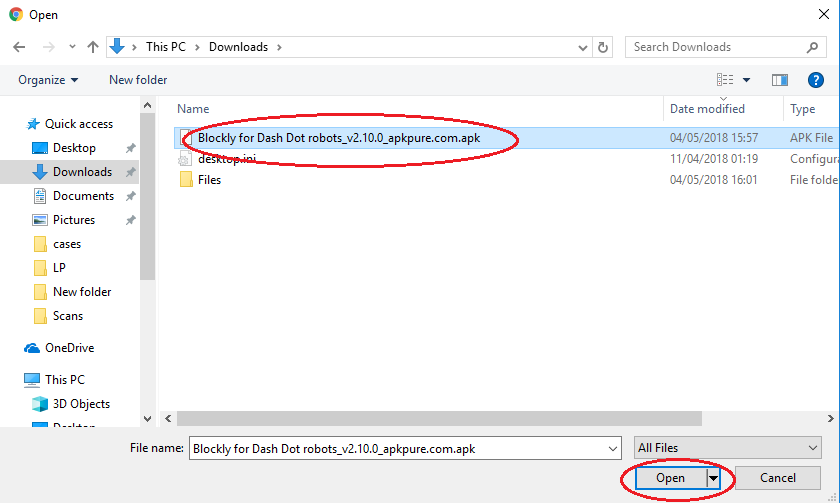Open Pictures in the navigation pane
840x503 pixels.
coord(73,220)
